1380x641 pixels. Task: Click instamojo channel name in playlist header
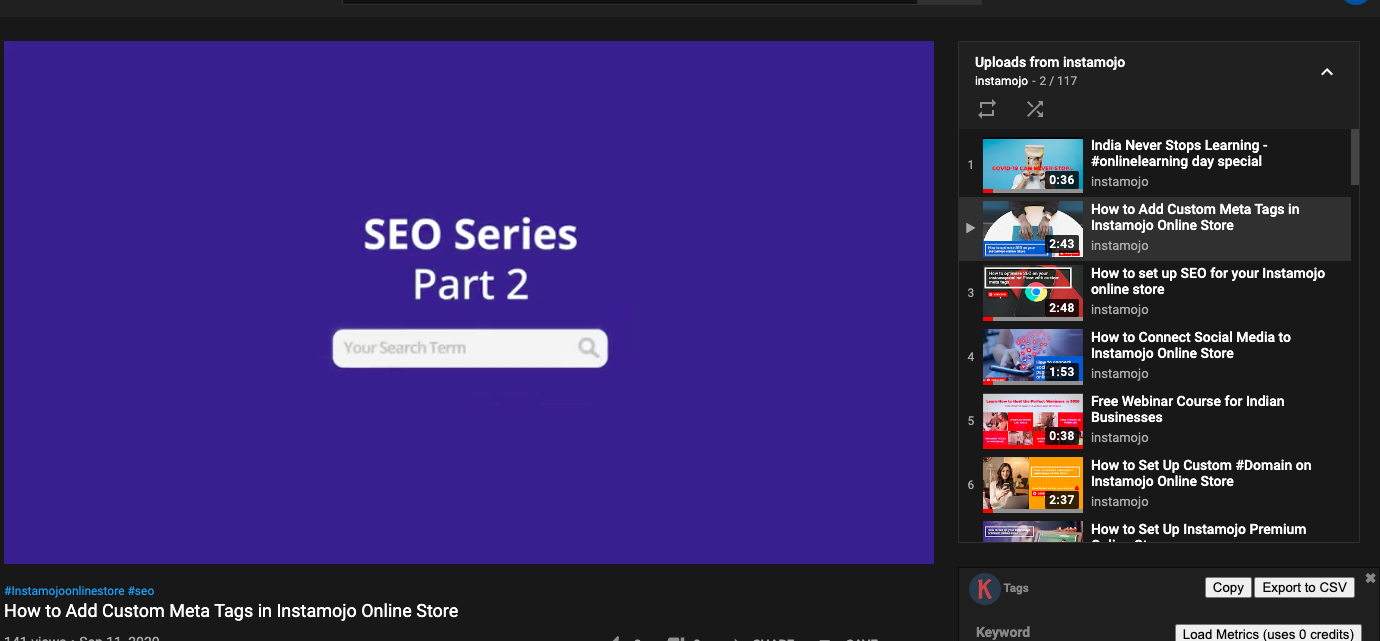1001,81
